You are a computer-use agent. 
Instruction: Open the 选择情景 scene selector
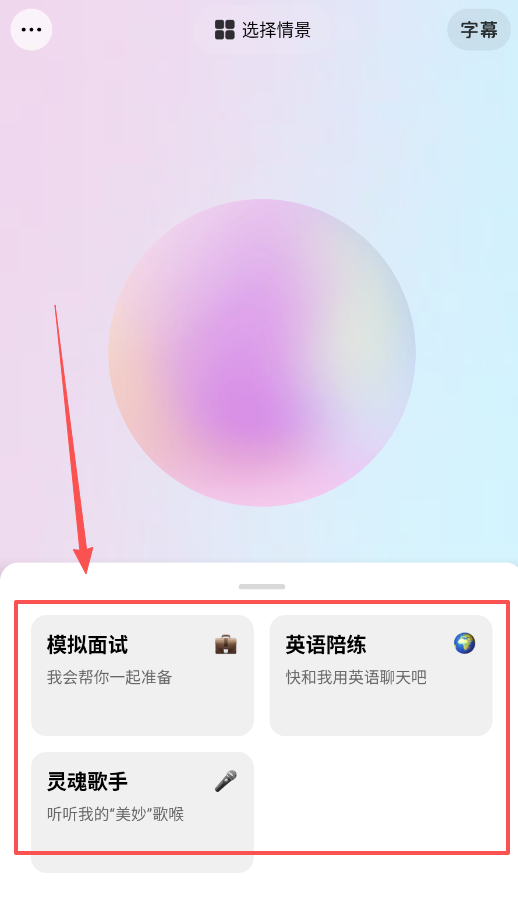[262, 29]
